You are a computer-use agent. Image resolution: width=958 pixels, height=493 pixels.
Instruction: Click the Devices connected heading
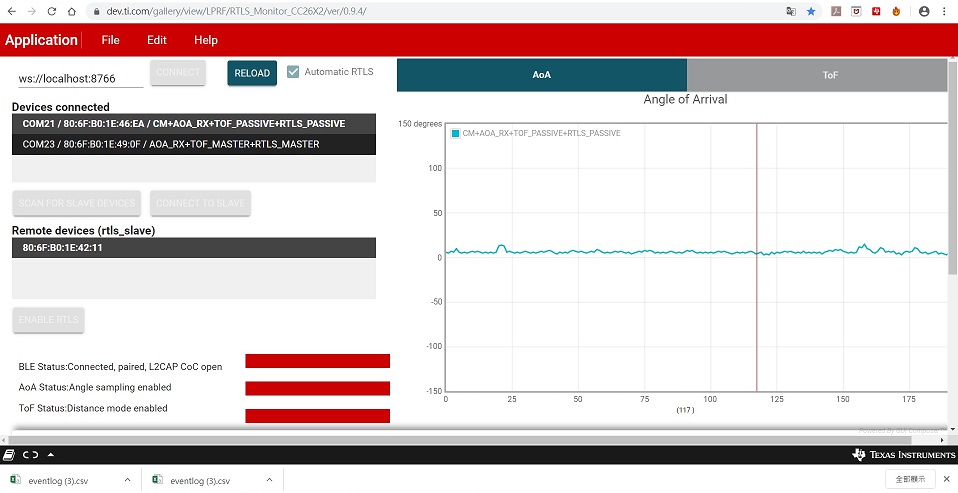coord(60,107)
